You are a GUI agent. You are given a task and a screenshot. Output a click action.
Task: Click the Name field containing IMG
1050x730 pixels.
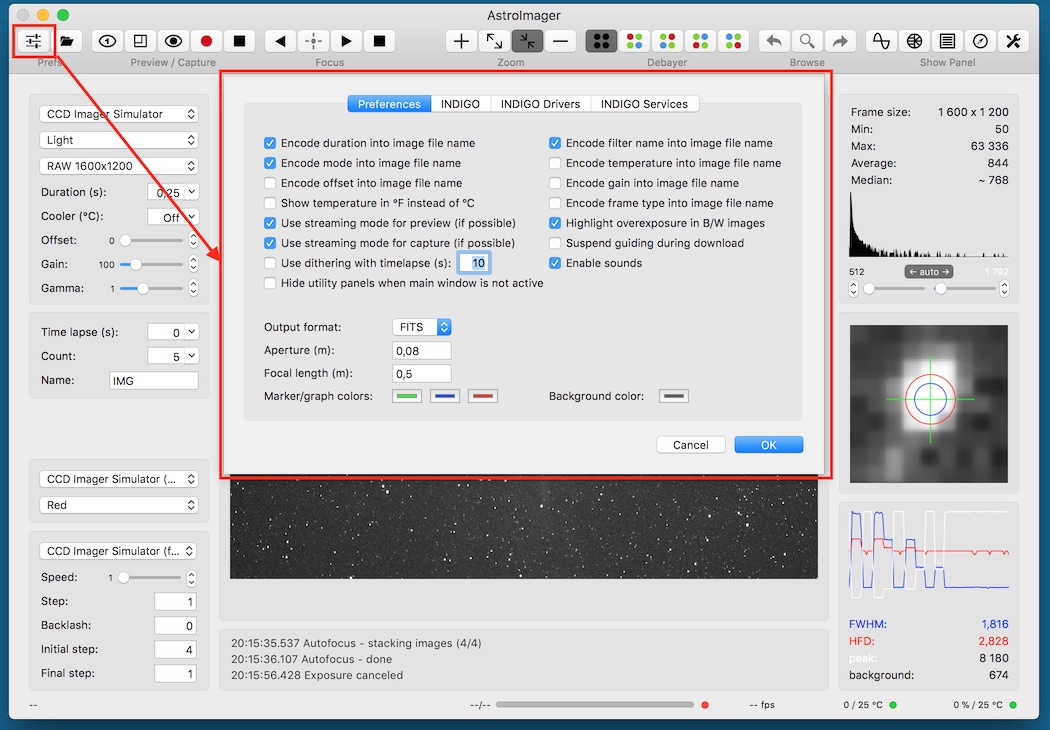153,380
